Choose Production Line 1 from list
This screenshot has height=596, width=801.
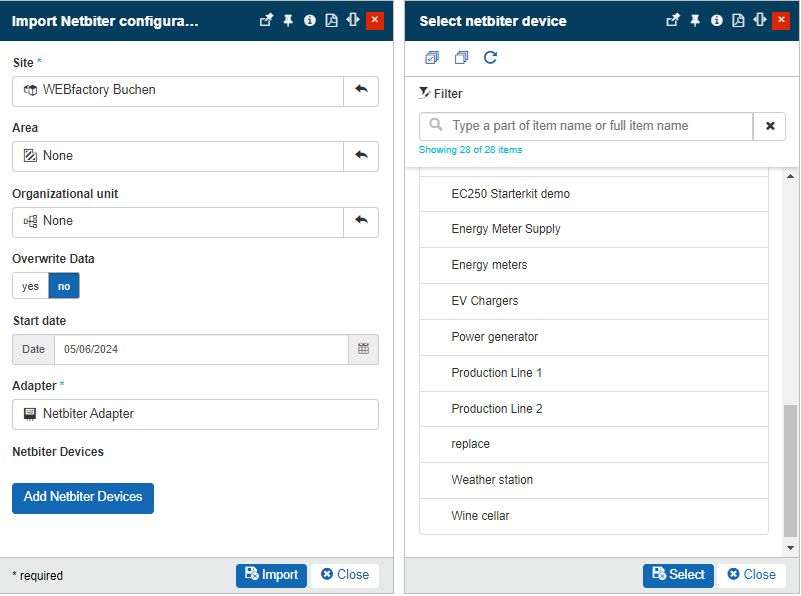497,373
